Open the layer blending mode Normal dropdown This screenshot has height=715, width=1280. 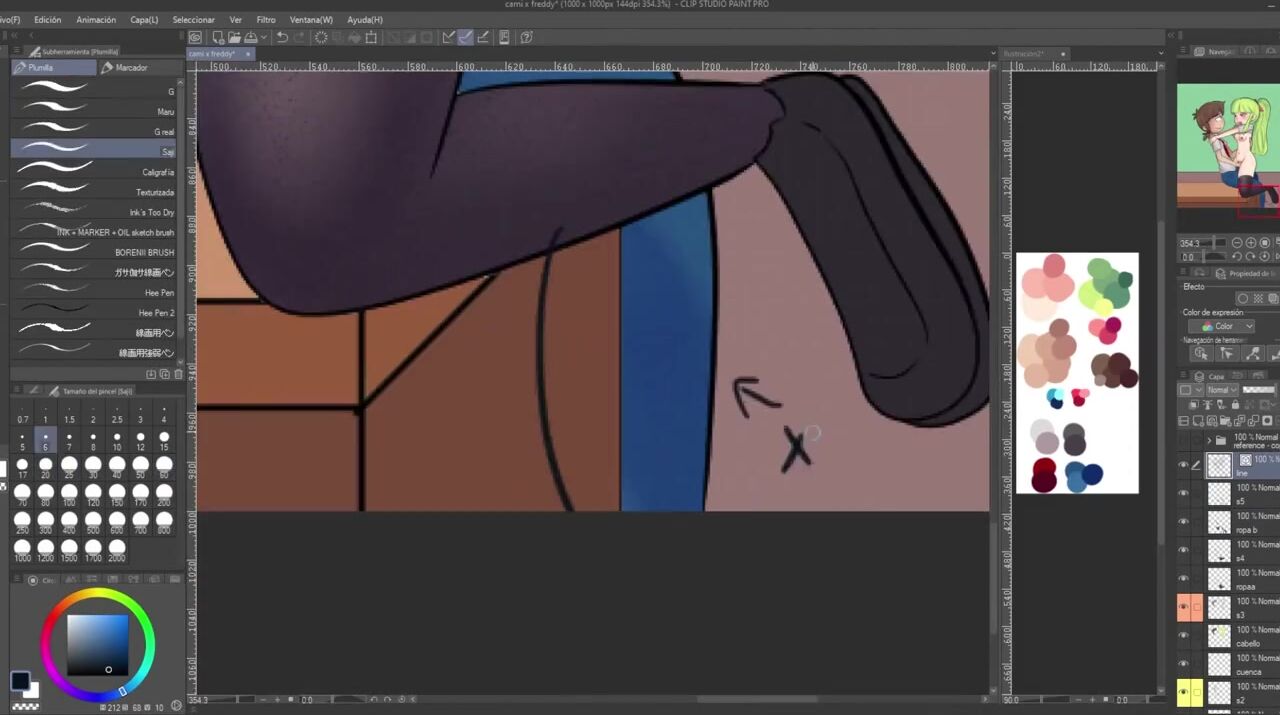1221,390
